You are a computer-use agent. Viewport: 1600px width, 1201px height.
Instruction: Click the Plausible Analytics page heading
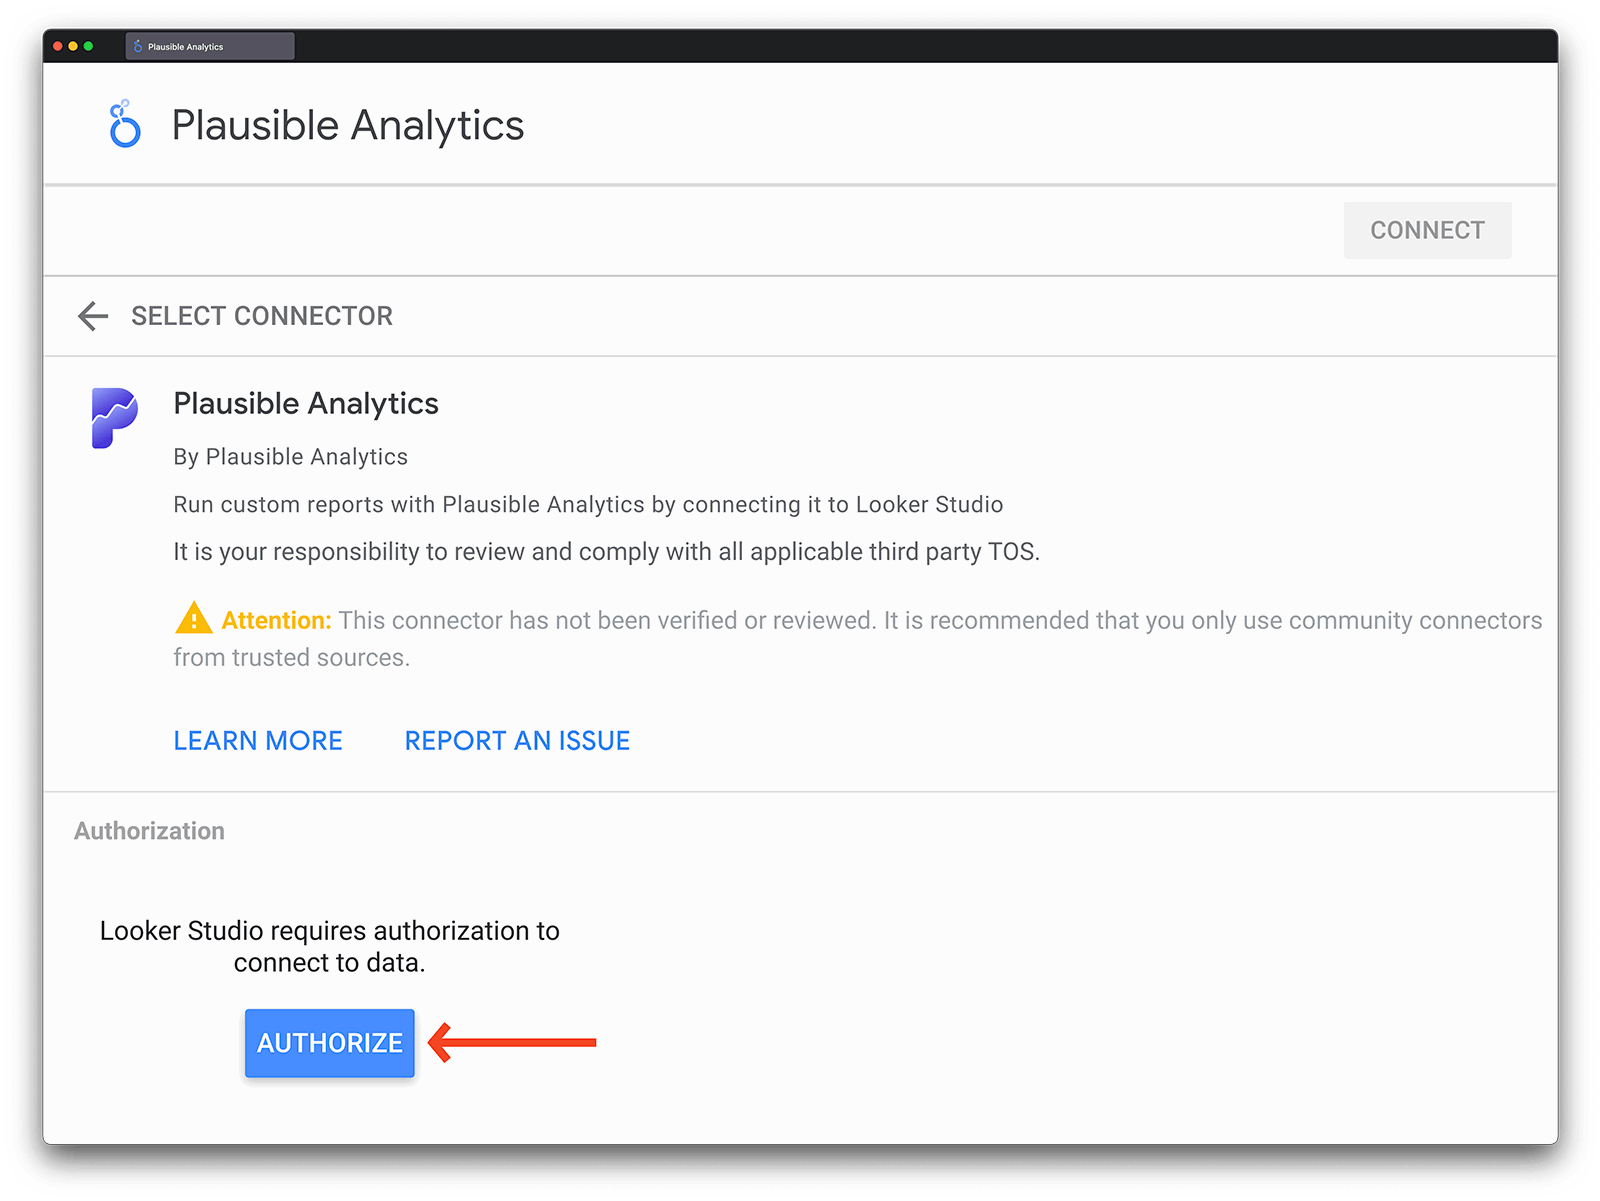click(347, 124)
